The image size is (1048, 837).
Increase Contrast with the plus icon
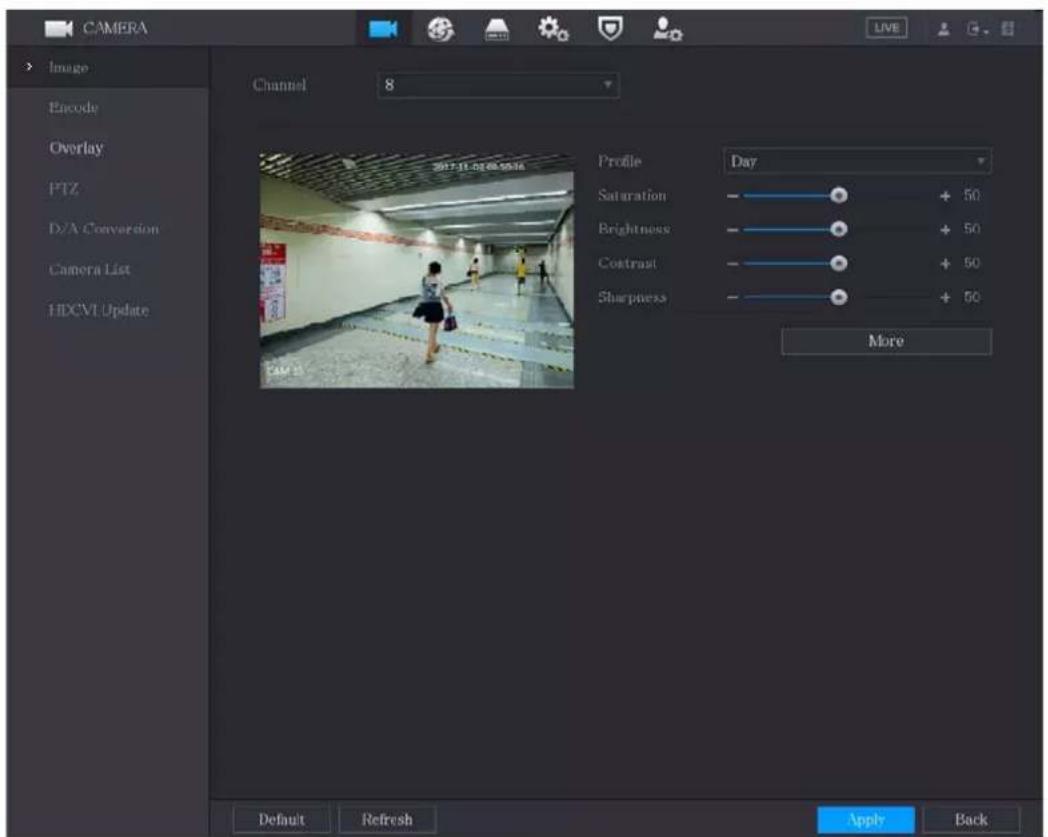pyautogui.click(x=944, y=264)
